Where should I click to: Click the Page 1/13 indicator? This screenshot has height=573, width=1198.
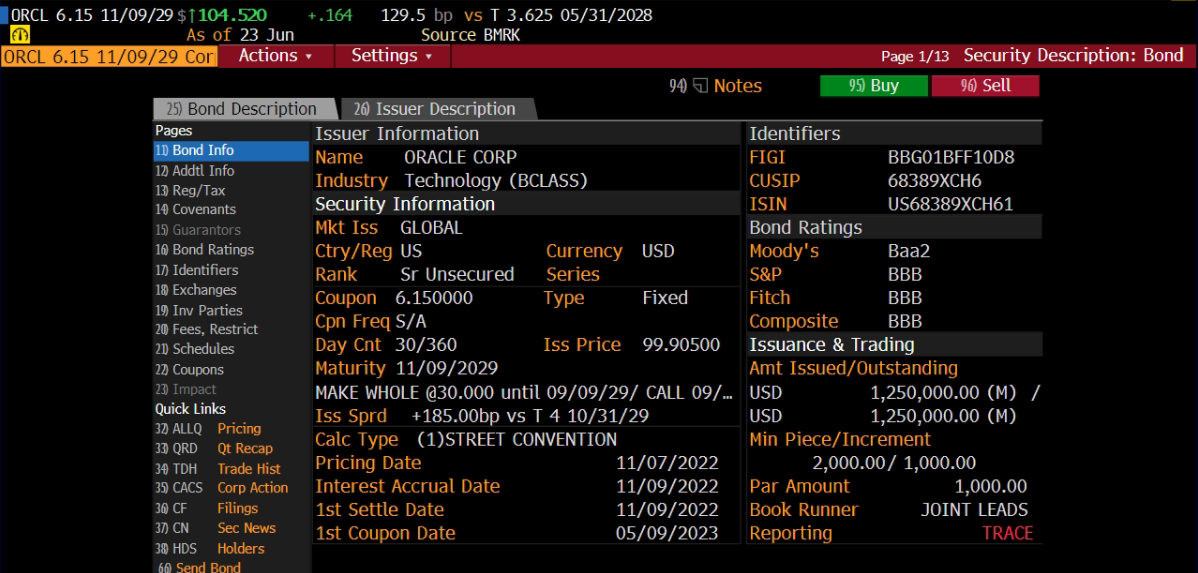coord(915,57)
